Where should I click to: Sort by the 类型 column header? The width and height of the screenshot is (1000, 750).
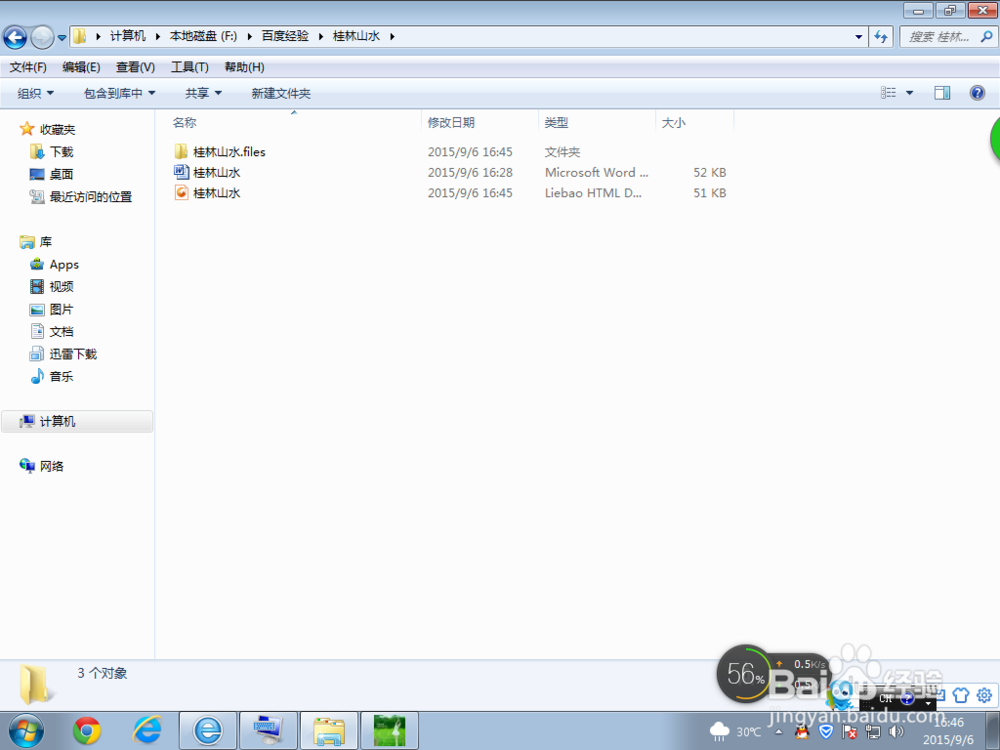tap(557, 122)
